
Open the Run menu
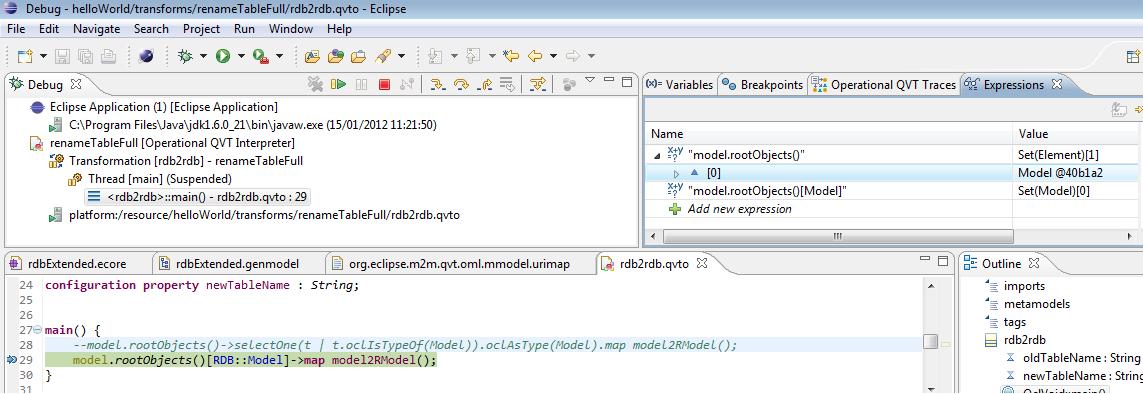[x=244, y=29]
